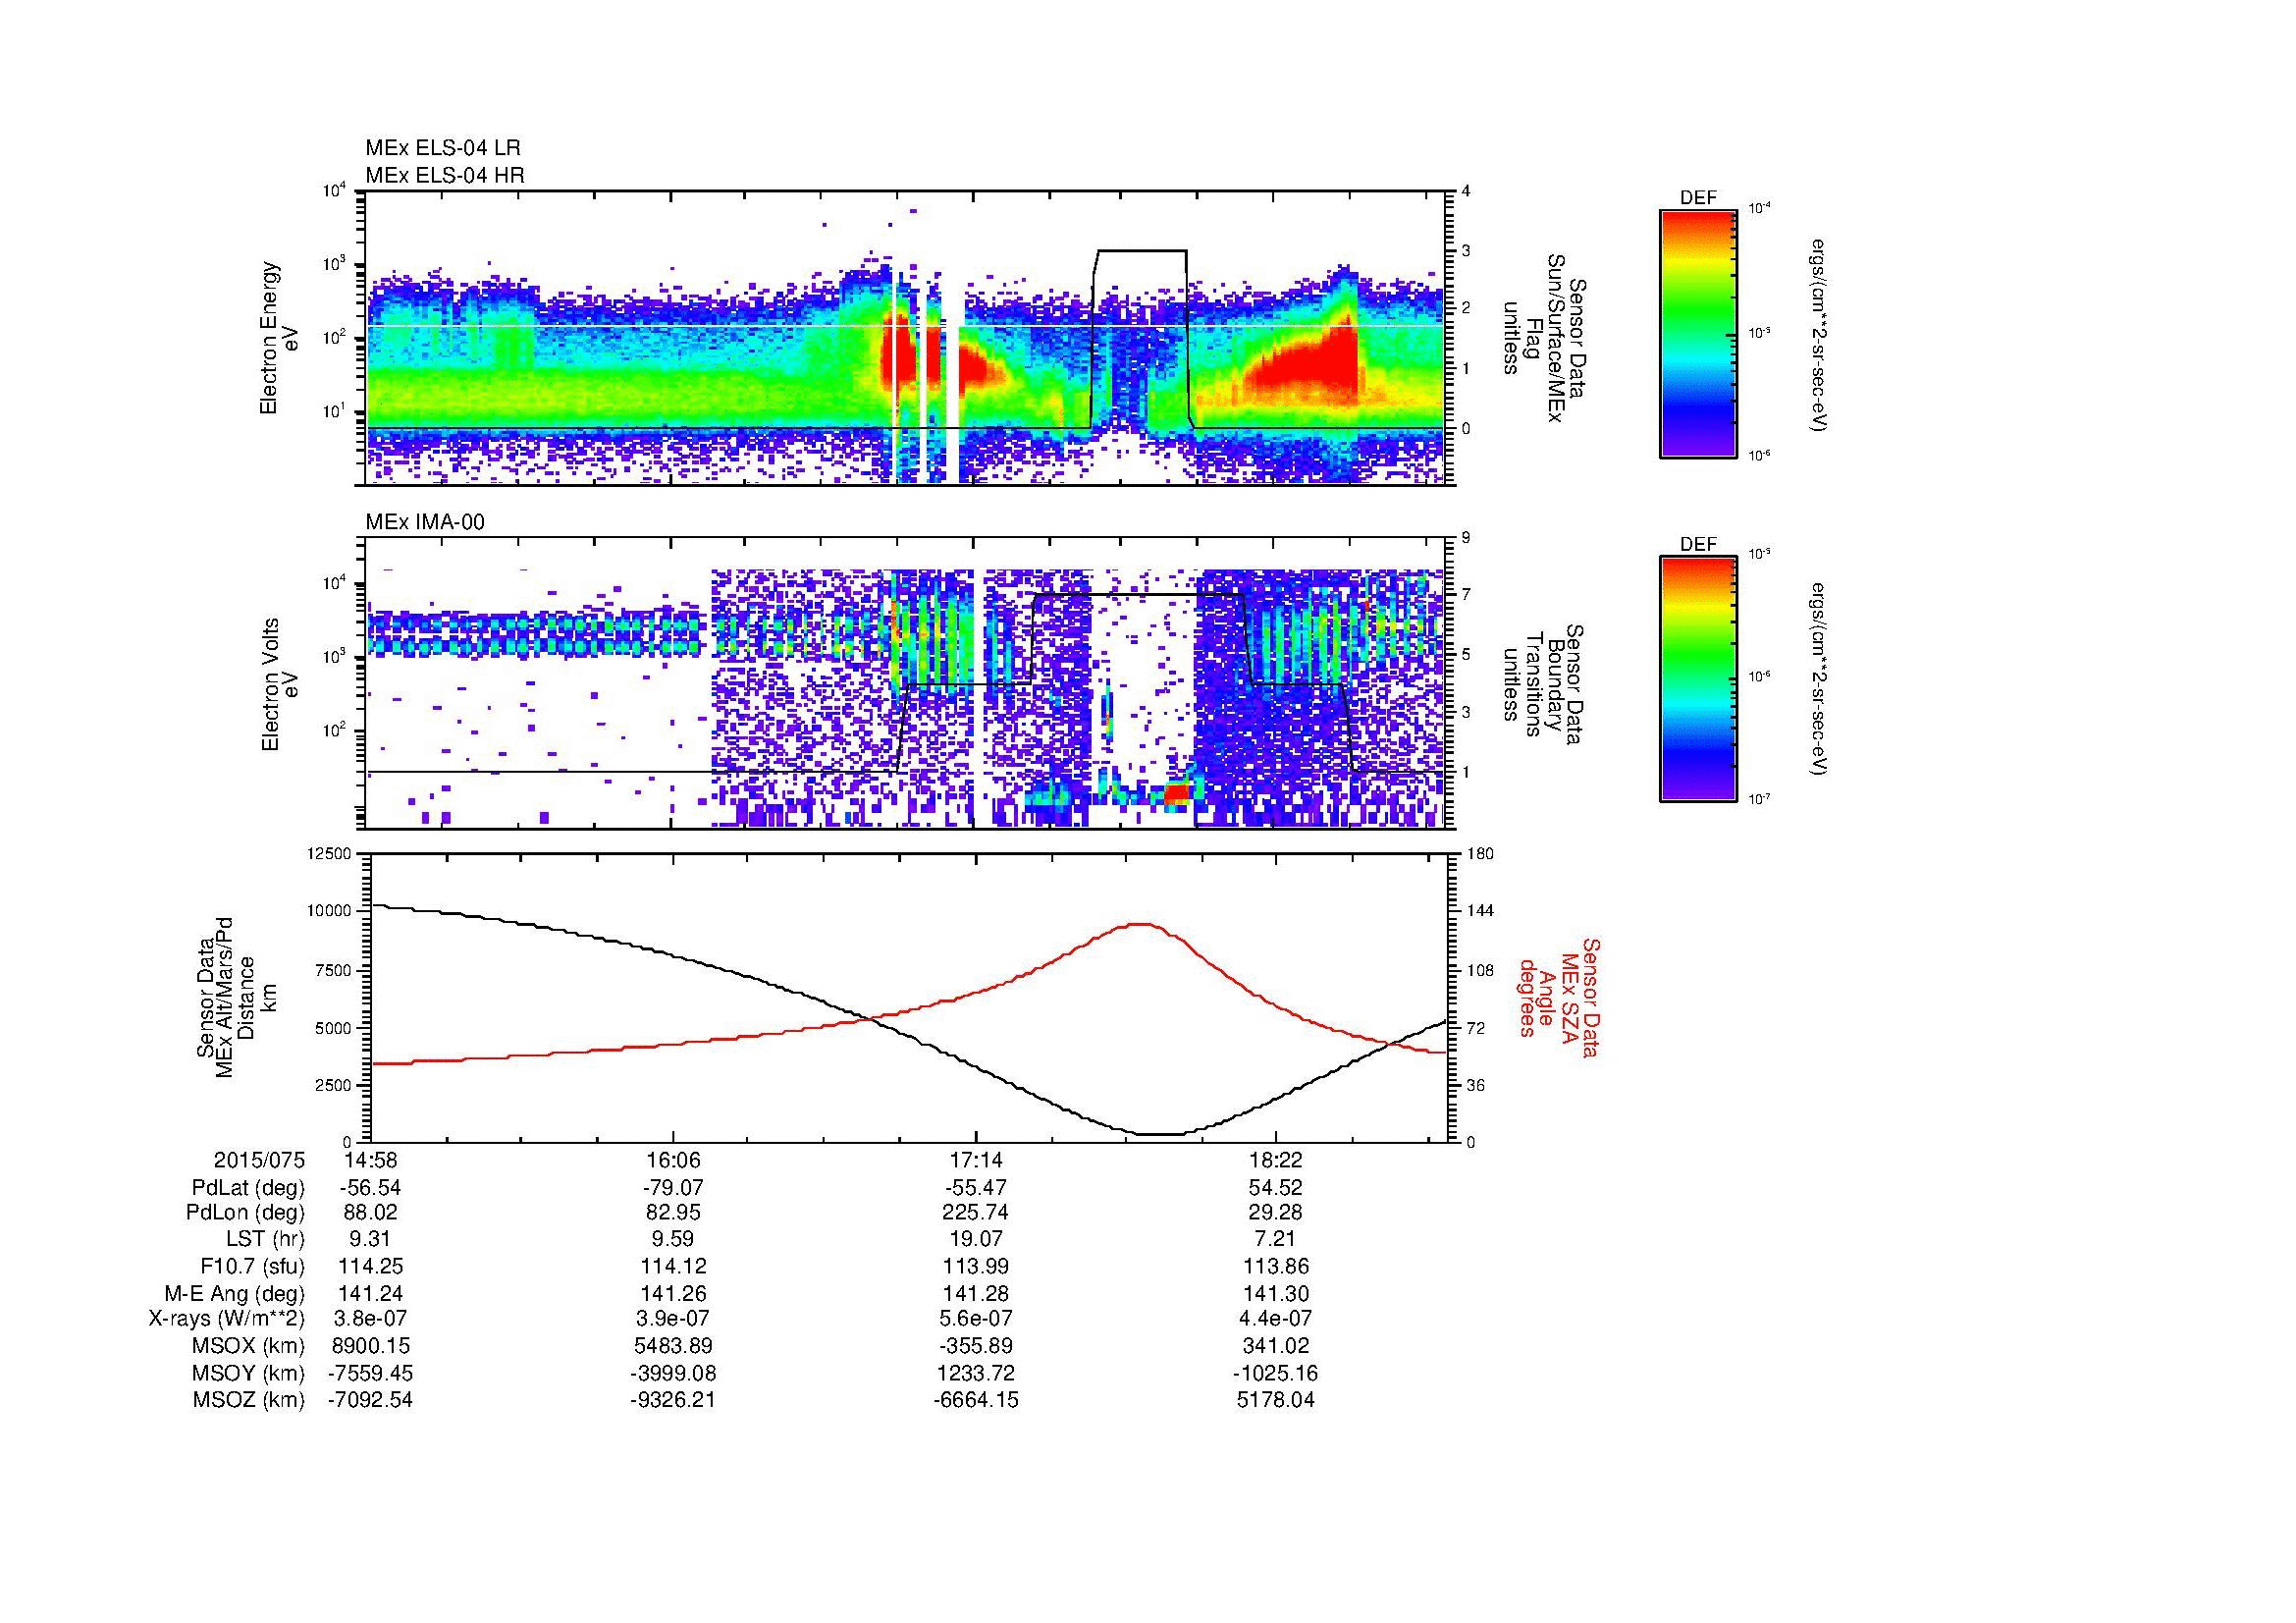This screenshot has width=2296, height=1623.
Task: Click the PdLon value 225.74
Action: tap(976, 1213)
